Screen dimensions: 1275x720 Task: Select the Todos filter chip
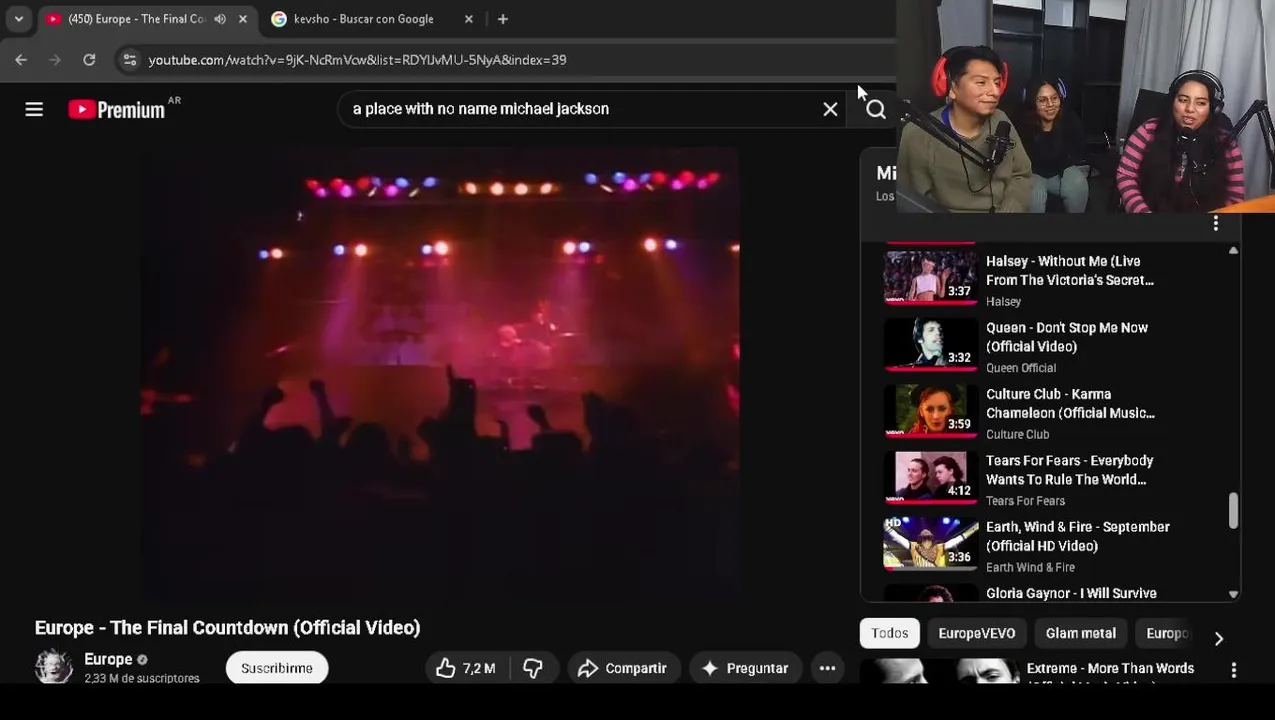(x=889, y=633)
